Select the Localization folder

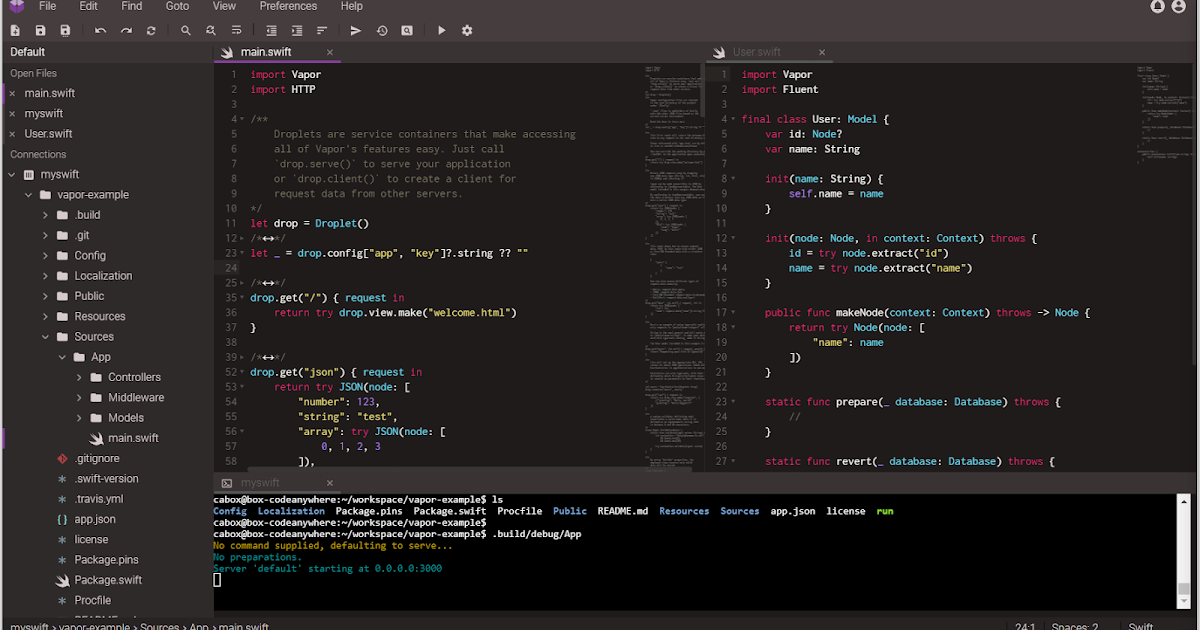coord(103,276)
